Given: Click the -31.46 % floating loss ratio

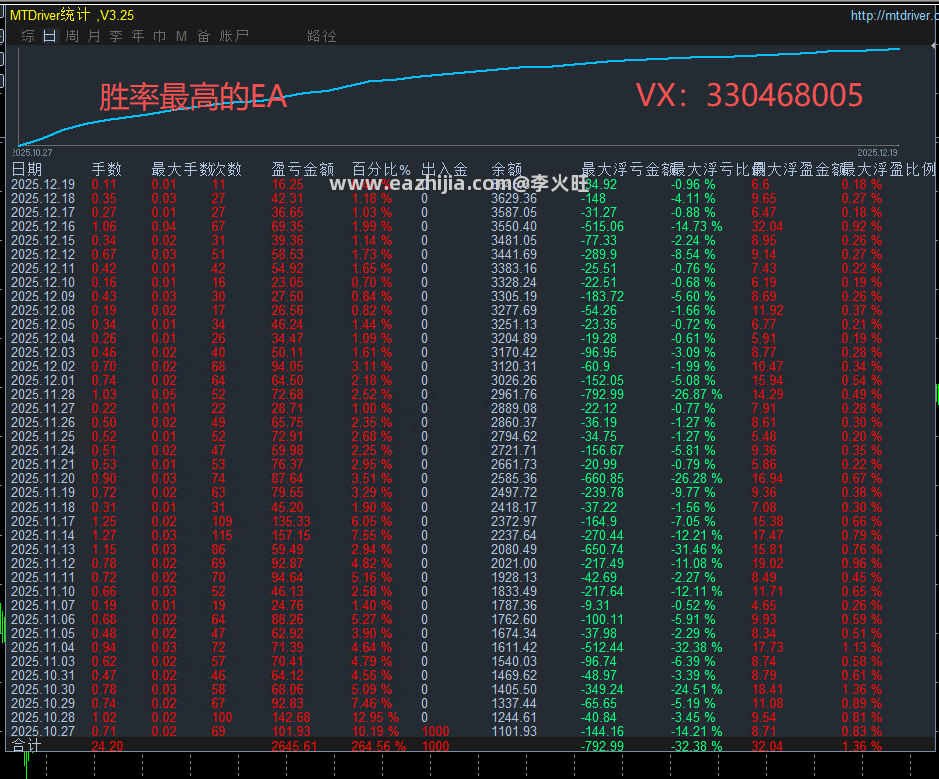Looking at the screenshot, I should tap(696, 550).
